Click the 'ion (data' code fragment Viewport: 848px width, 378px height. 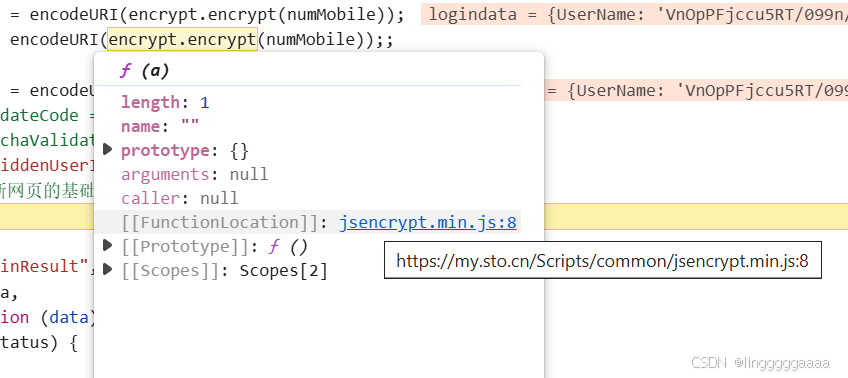point(48,317)
